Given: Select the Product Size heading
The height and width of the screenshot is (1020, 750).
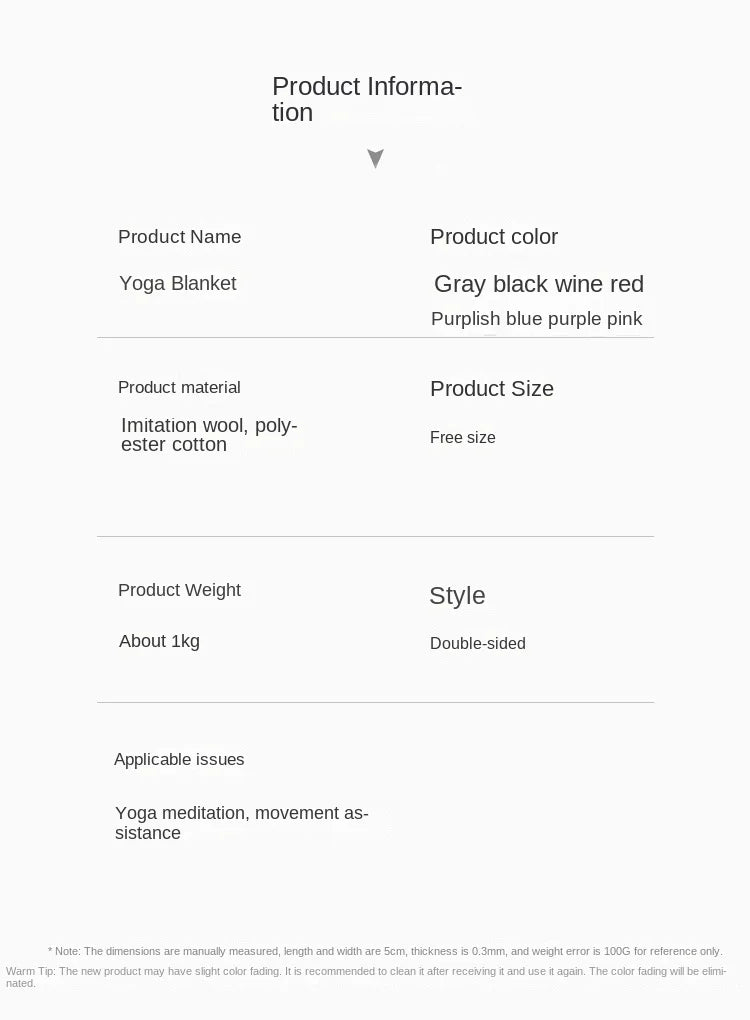Looking at the screenshot, I should (x=492, y=389).
